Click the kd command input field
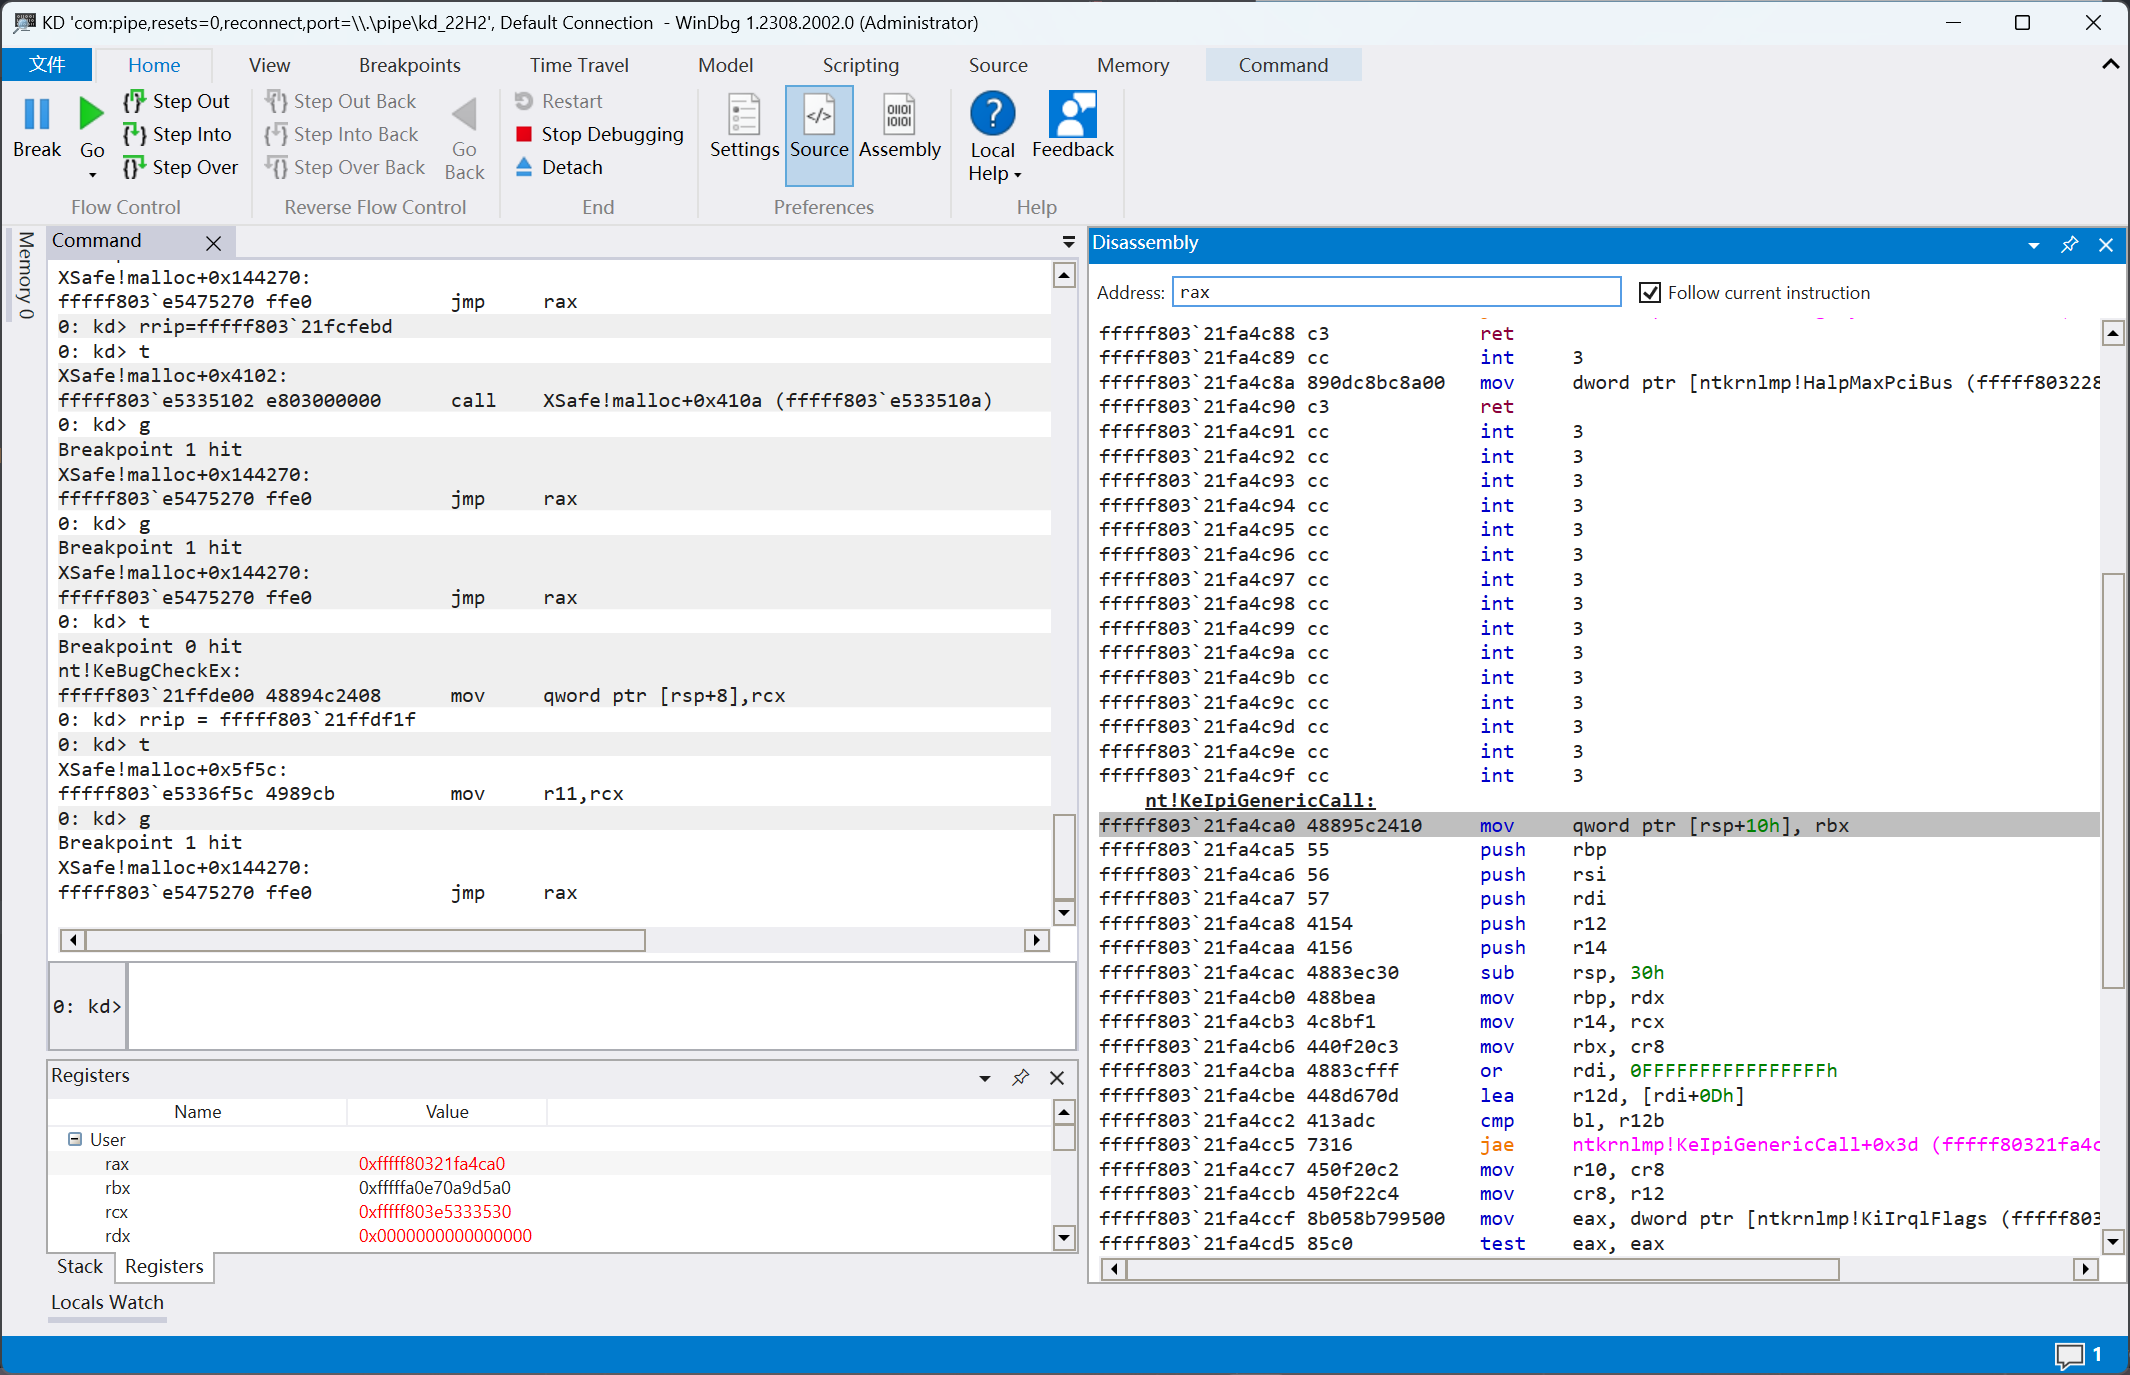Viewport: 2130px width, 1375px height. tap(601, 1006)
